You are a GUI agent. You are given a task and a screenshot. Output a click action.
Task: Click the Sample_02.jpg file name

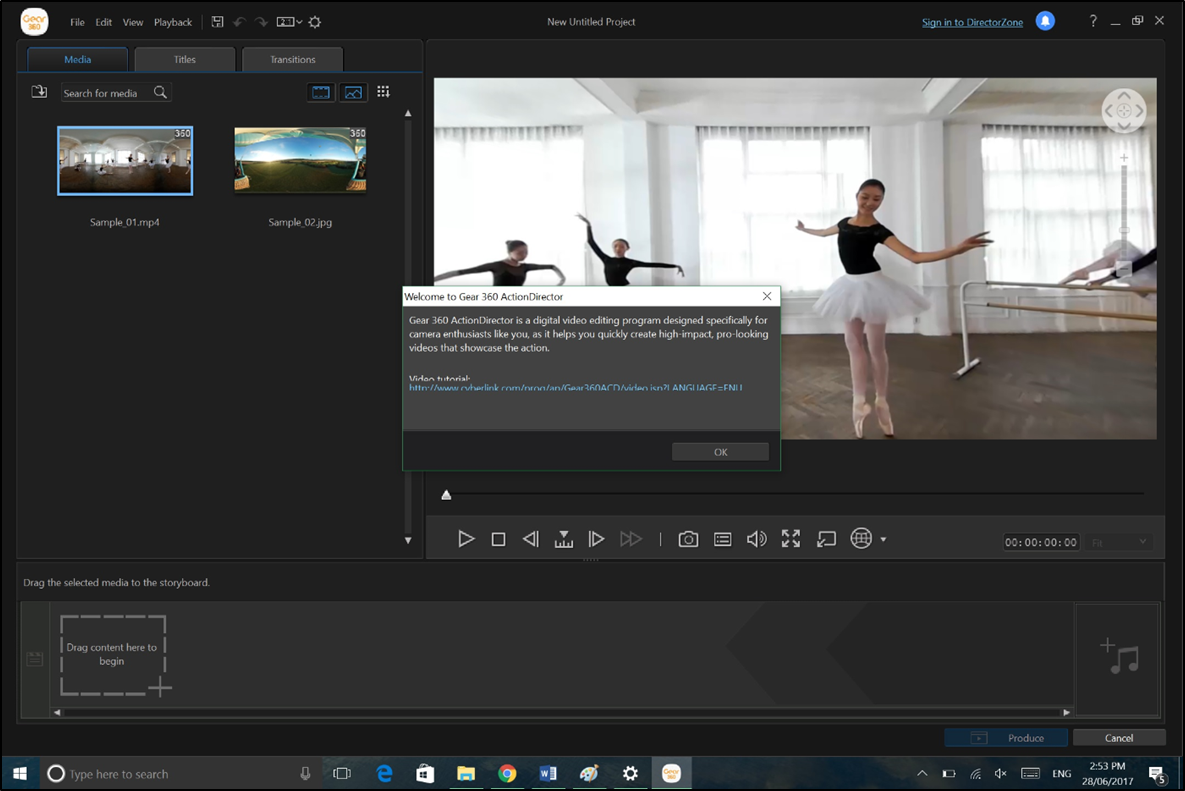(300, 222)
